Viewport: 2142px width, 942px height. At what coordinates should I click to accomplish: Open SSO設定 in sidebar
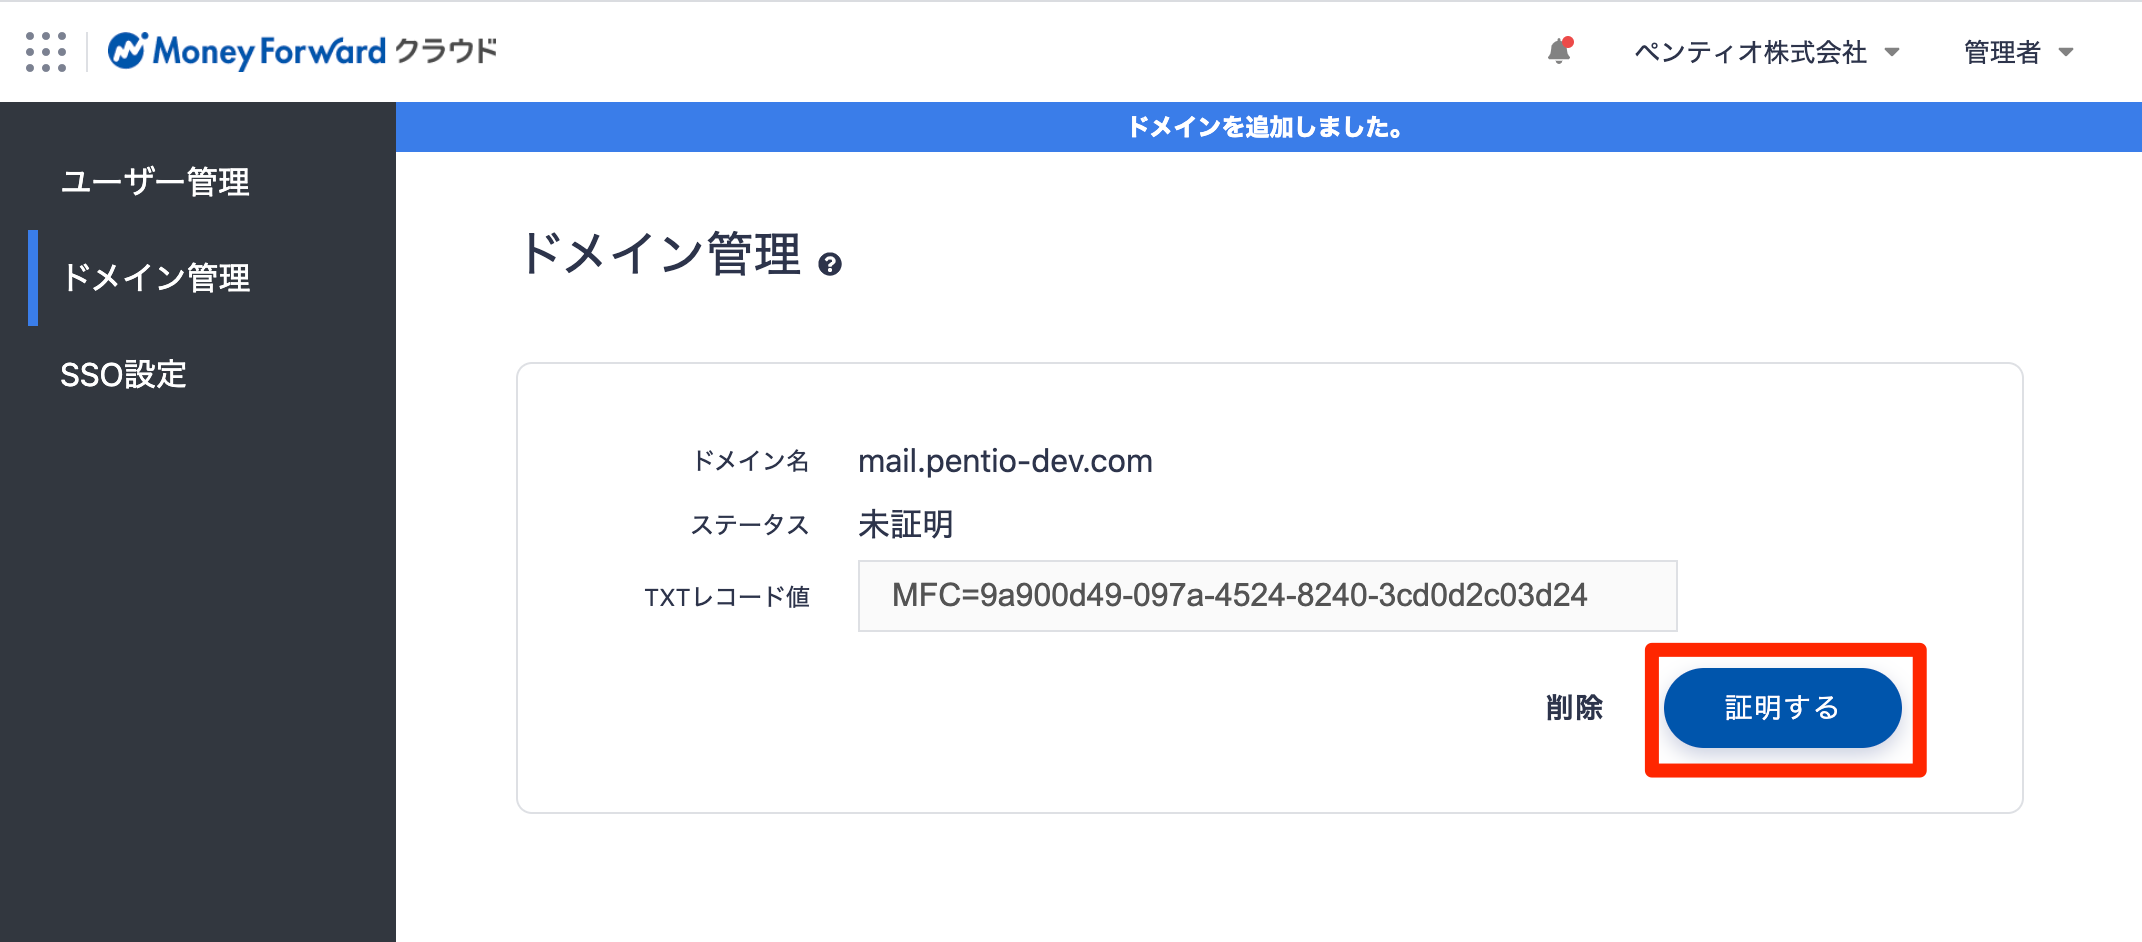coord(123,374)
